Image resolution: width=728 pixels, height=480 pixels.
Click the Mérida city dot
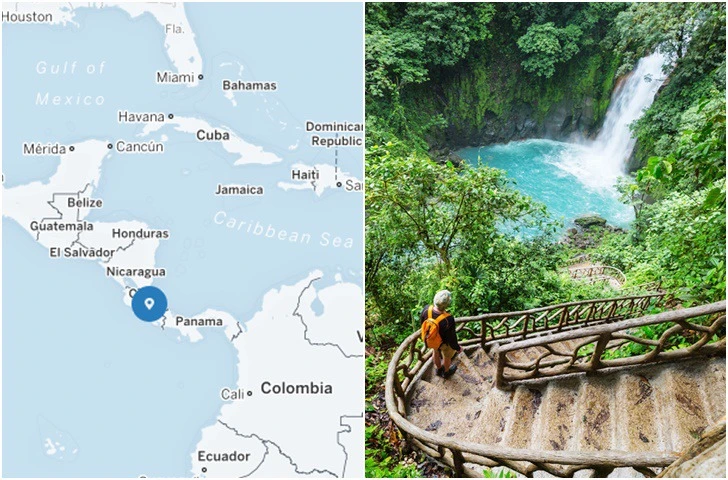click(72, 149)
